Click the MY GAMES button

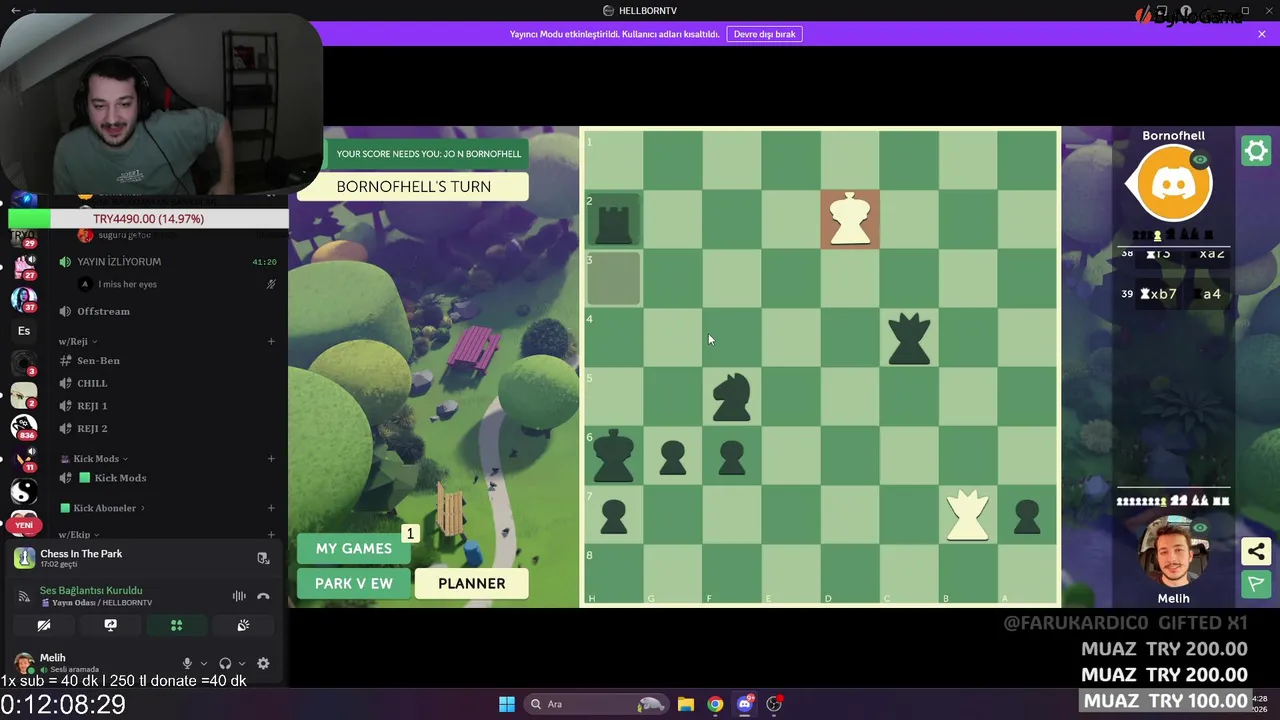pyautogui.click(x=354, y=548)
